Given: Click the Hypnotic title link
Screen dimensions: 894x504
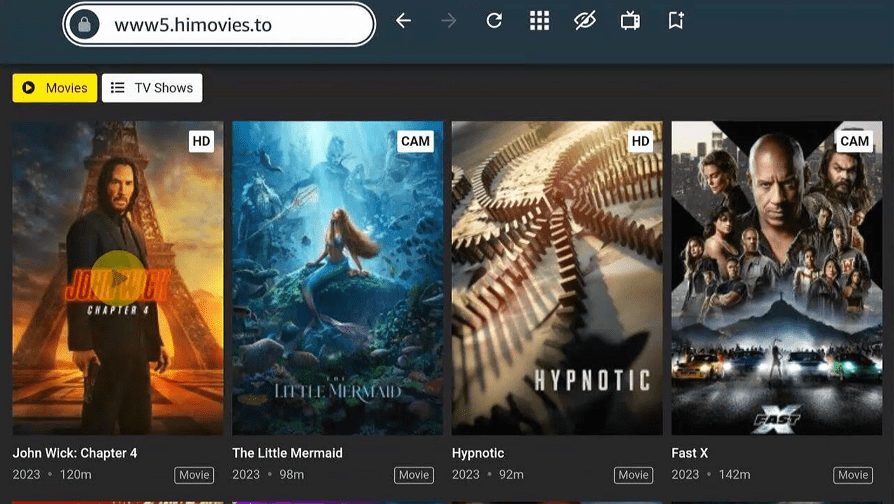Looking at the screenshot, I should [478, 453].
